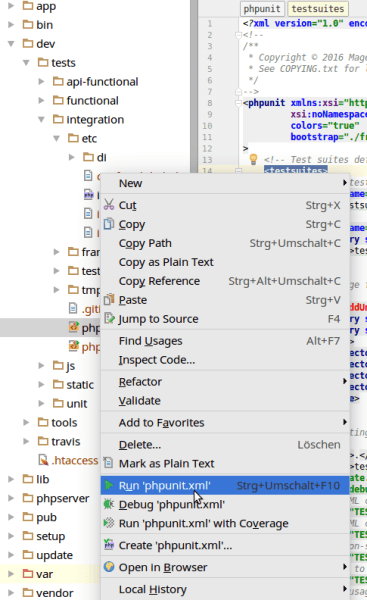Collapse the code fold marker at line 8
This screenshot has height=600, width=367.
pos(238,103)
